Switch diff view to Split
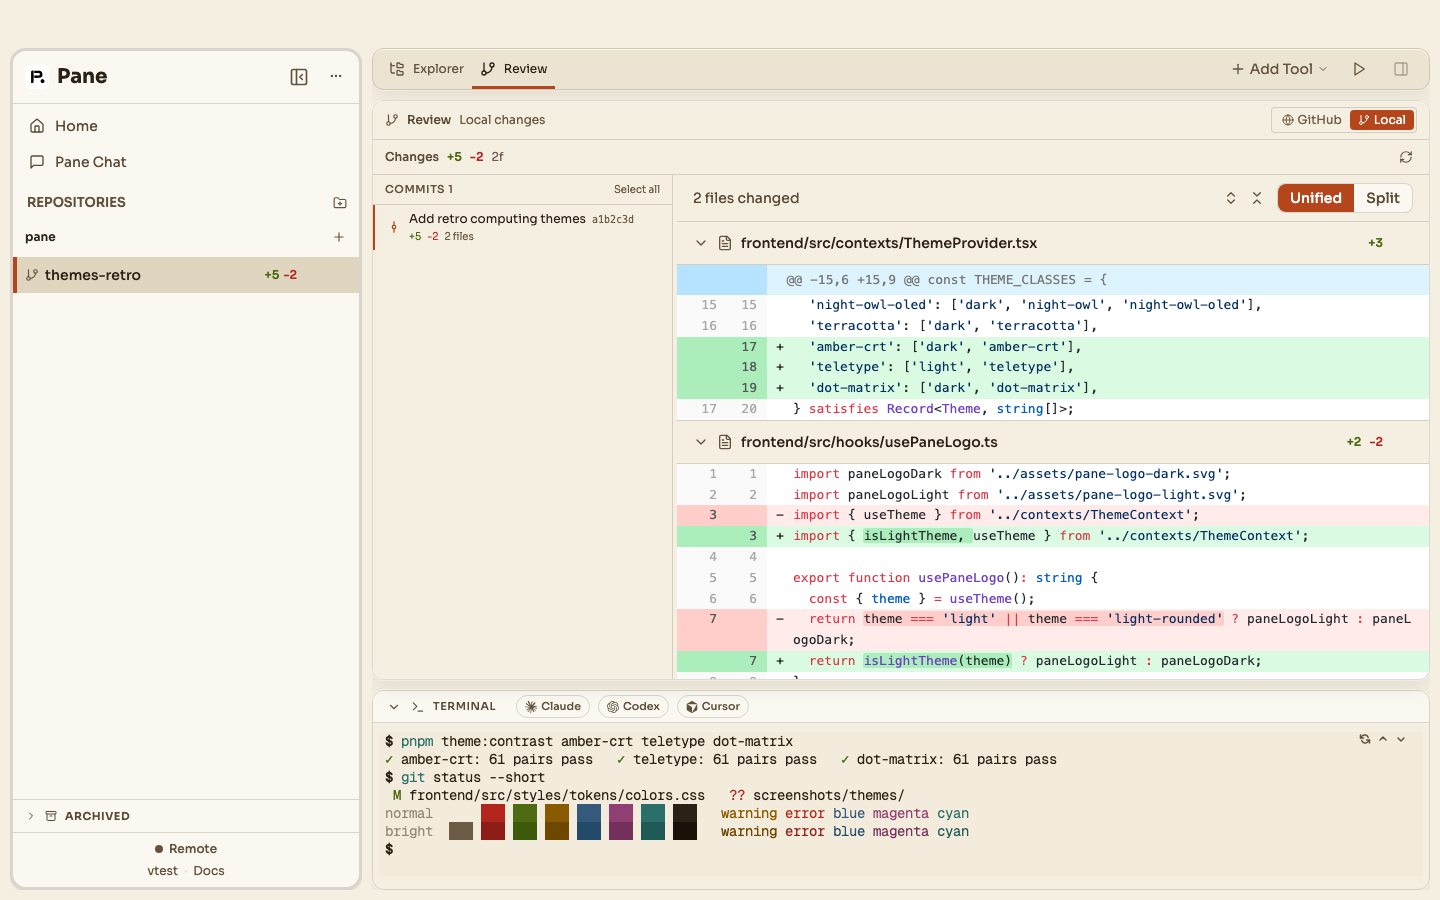This screenshot has width=1440, height=900. [x=1383, y=198]
